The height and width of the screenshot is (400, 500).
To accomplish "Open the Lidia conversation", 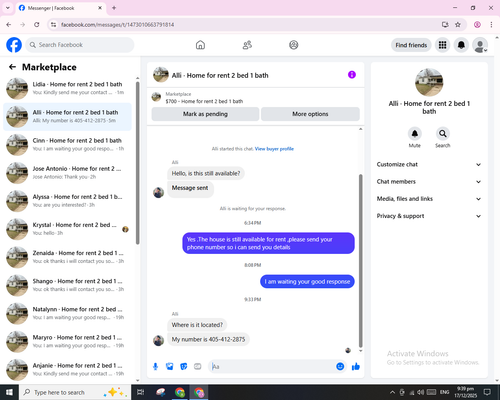I will (x=67, y=88).
